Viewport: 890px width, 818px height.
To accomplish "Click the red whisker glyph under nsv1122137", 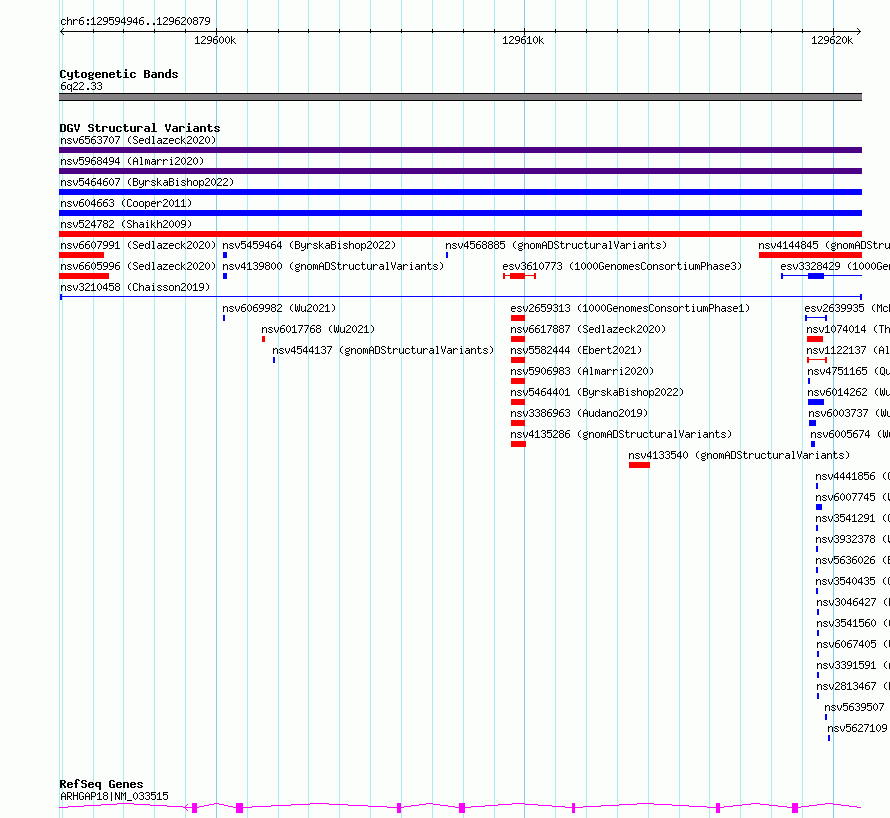I will [x=817, y=360].
